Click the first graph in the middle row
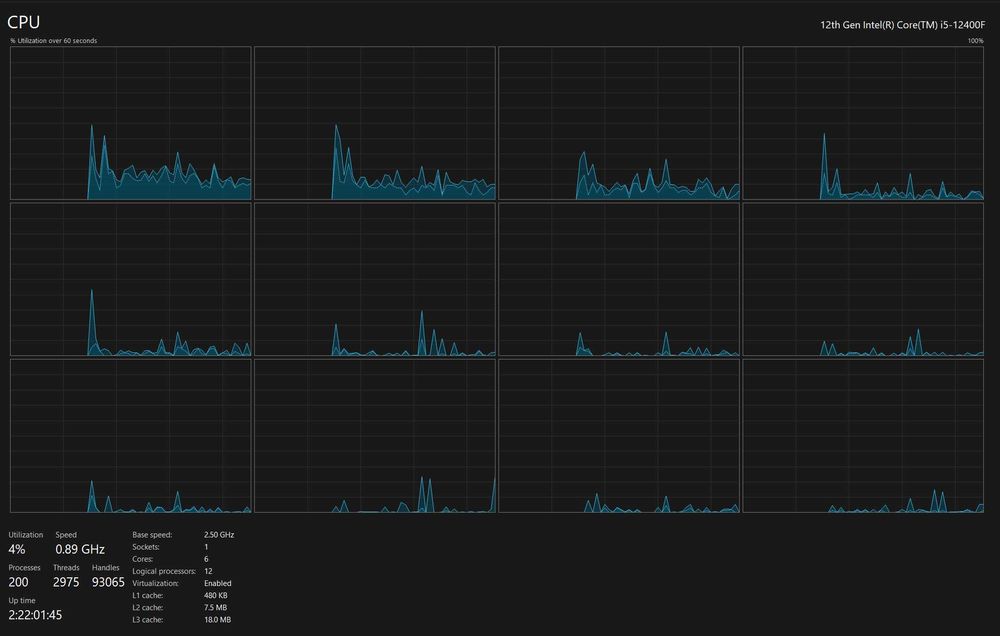Screen dimensions: 1000x636 (x=131, y=279)
